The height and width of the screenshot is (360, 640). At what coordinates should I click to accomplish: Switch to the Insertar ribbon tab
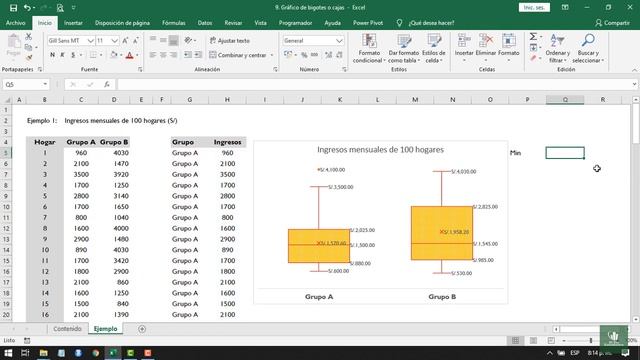[x=73, y=23]
